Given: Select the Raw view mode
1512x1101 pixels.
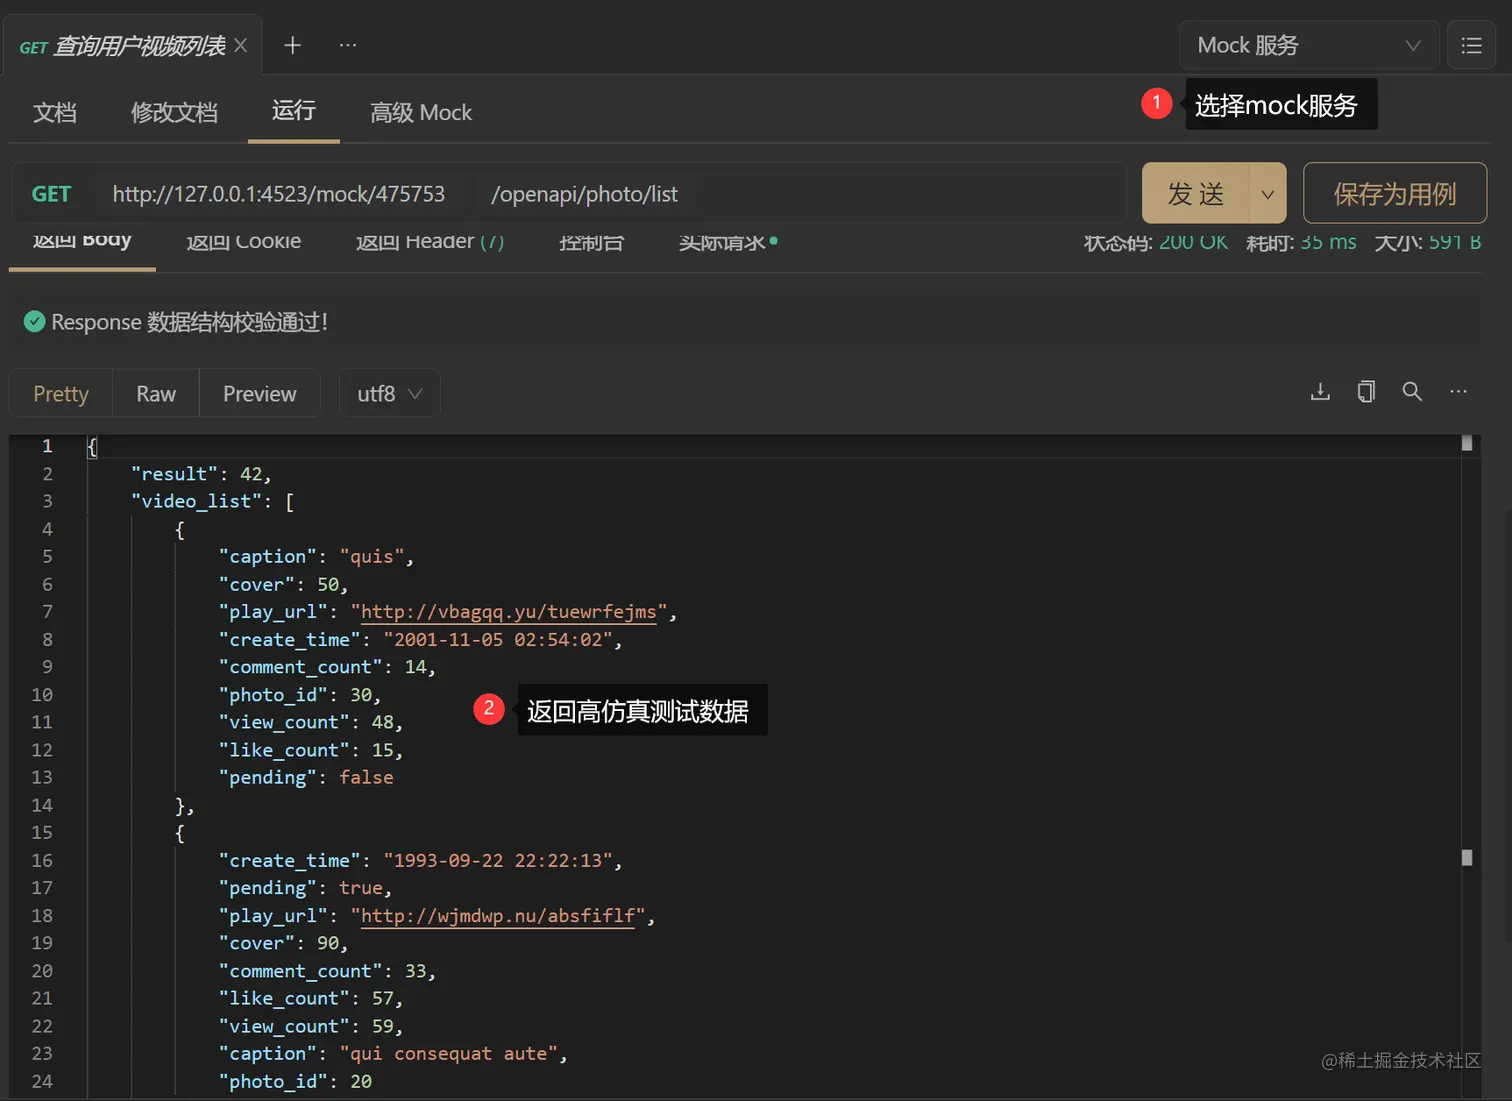Looking at the screenshot, I should [x=156, y=393].
